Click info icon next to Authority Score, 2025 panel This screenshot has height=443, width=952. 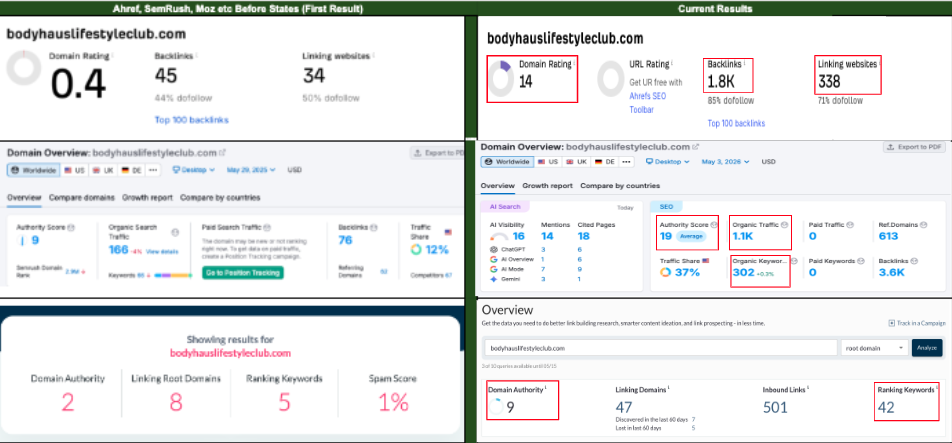point(70,227)
